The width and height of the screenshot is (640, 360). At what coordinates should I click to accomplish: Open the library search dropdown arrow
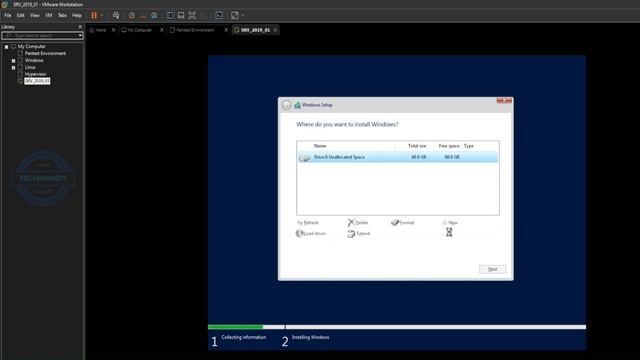[x=80, y=36]
